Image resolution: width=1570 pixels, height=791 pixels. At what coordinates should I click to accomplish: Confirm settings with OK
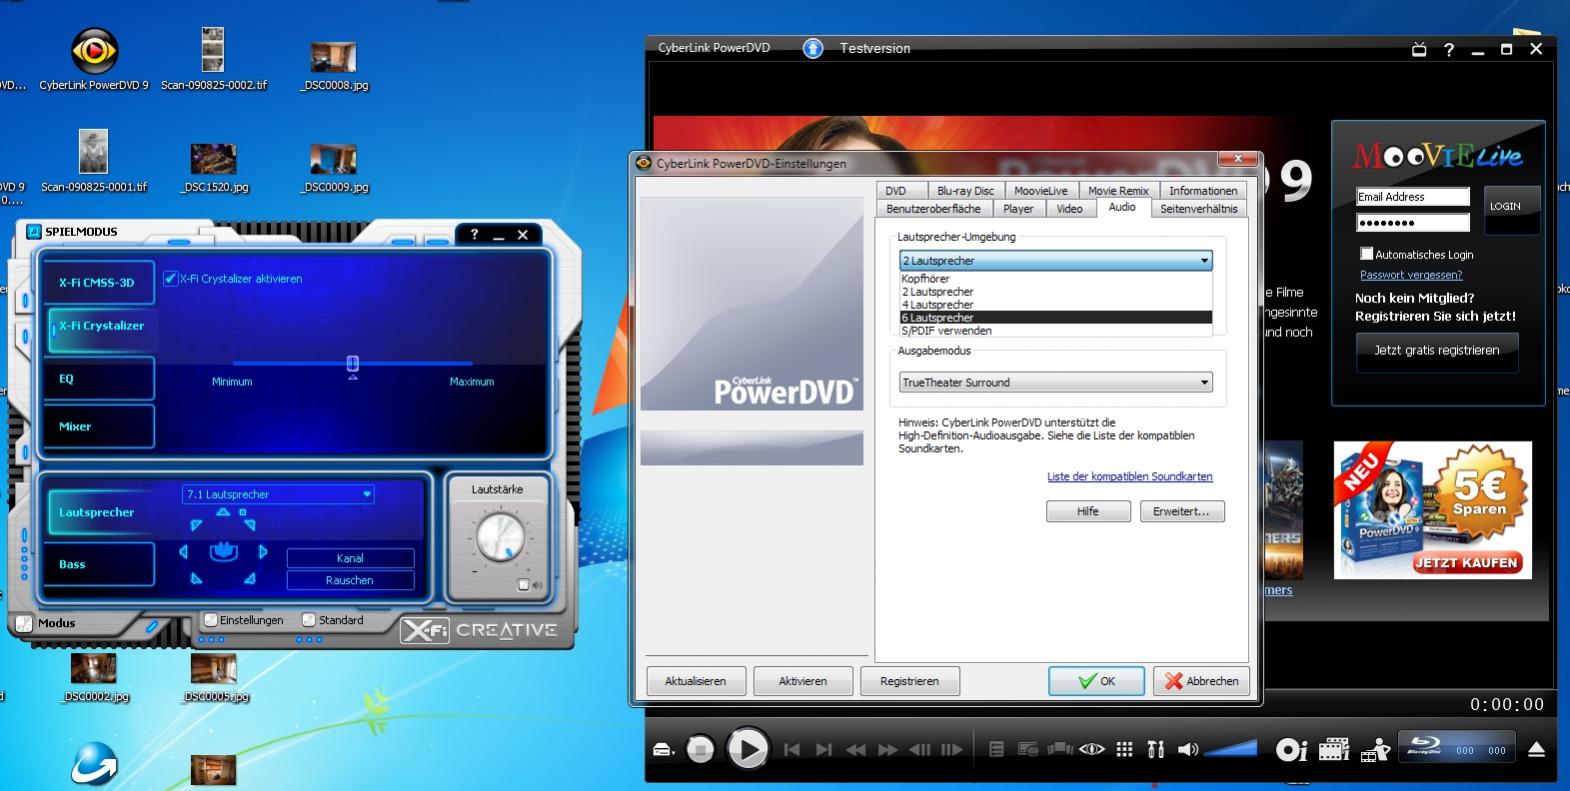coord(1096,681)
